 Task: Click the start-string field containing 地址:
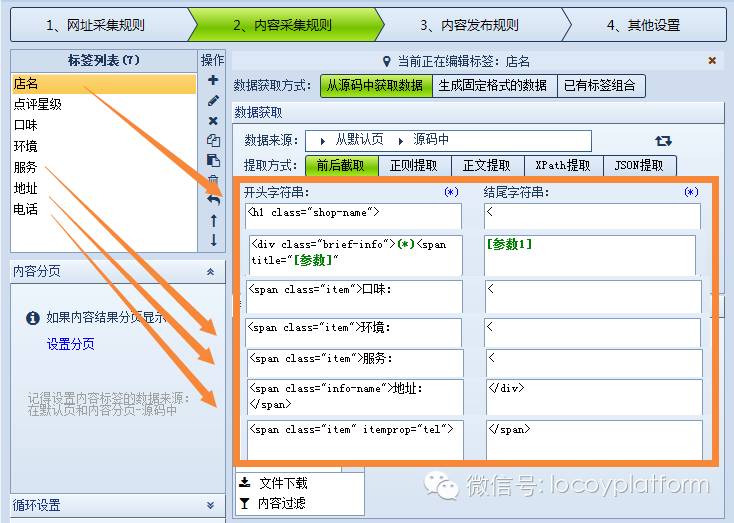click(355, 398)
